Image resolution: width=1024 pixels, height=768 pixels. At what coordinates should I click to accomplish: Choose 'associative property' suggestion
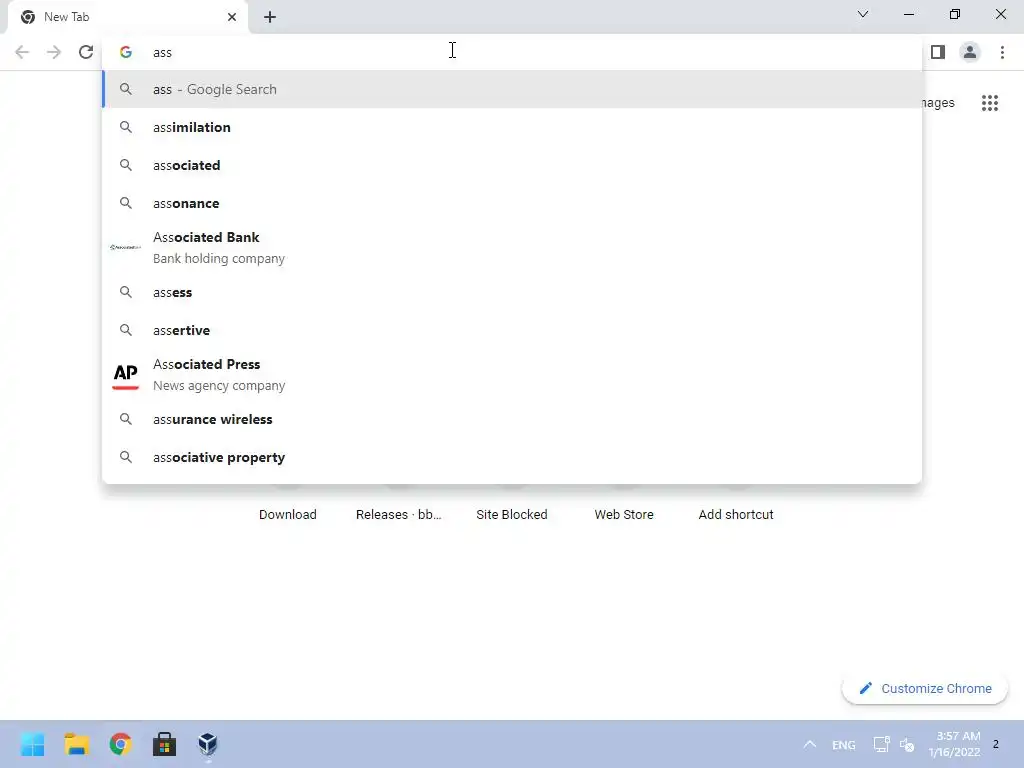(513, 457)
